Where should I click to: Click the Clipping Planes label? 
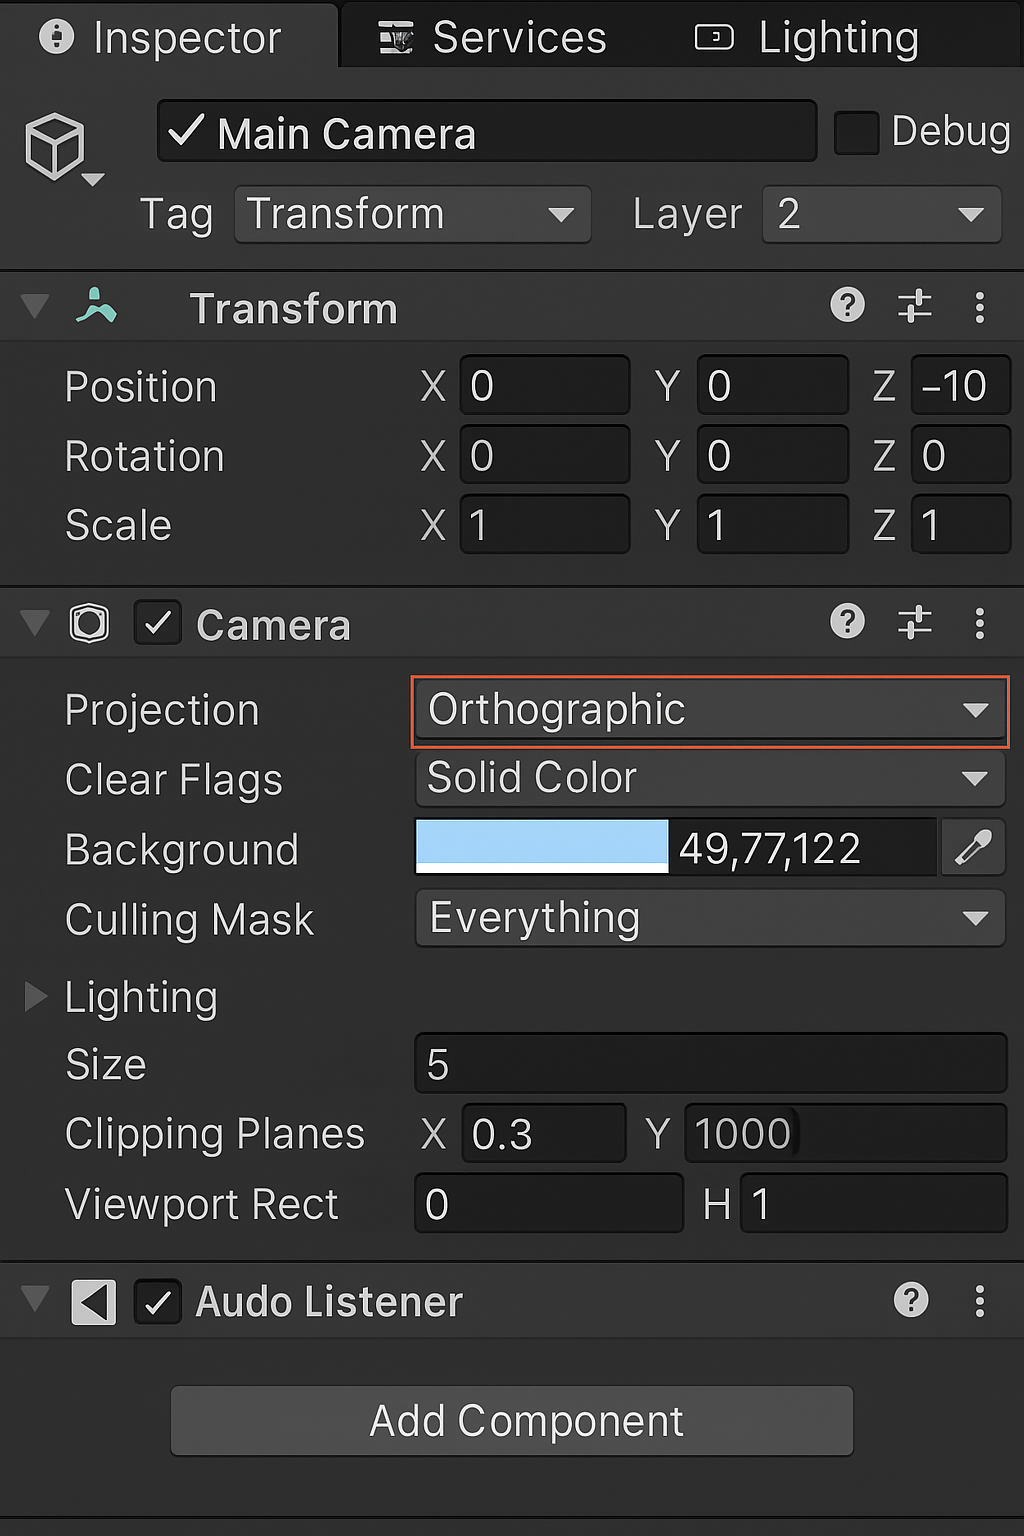point(215,1134)
